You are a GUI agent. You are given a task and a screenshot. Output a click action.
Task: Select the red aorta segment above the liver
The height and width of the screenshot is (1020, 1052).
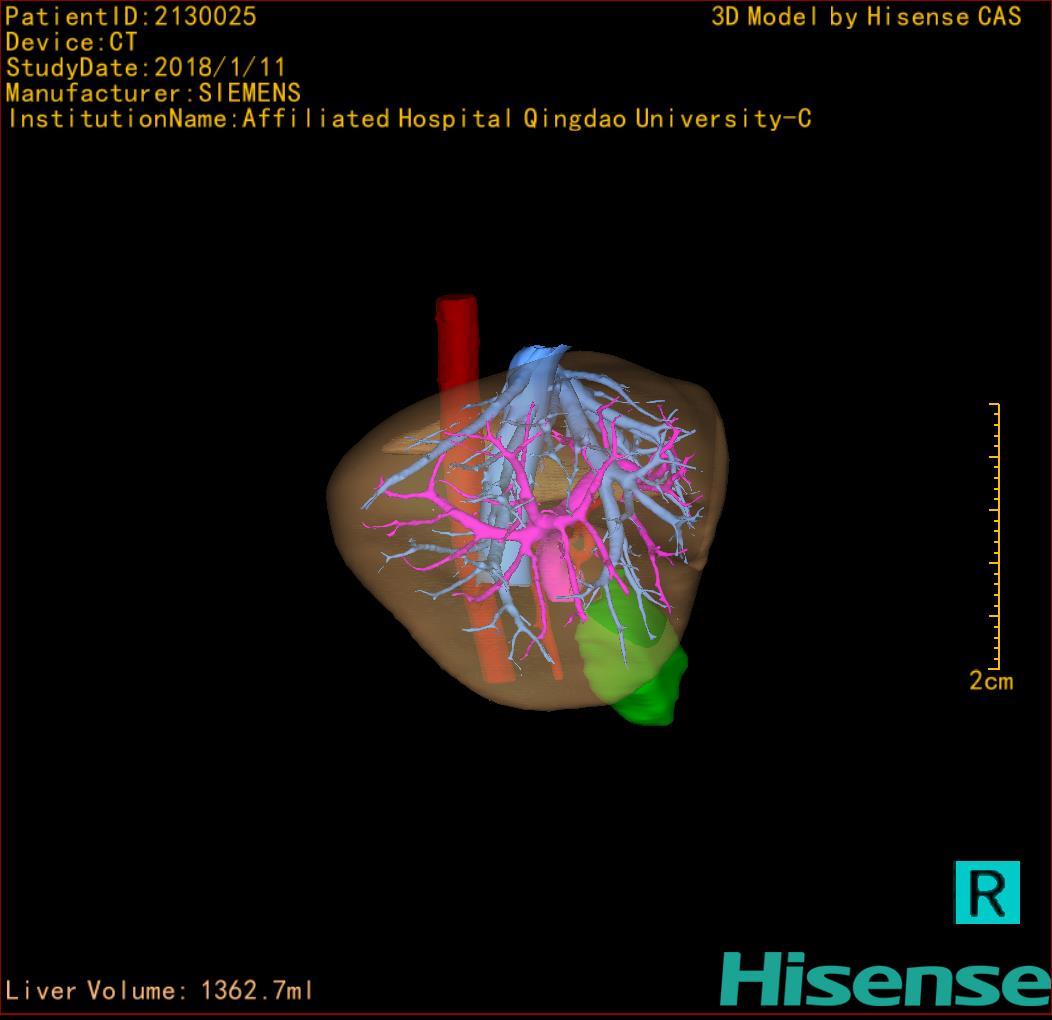(x=456, y=338)
